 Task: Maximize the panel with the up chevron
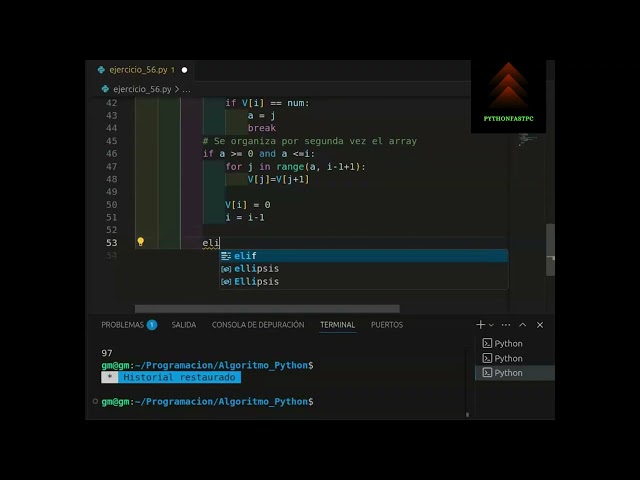[x=522, y=325]
